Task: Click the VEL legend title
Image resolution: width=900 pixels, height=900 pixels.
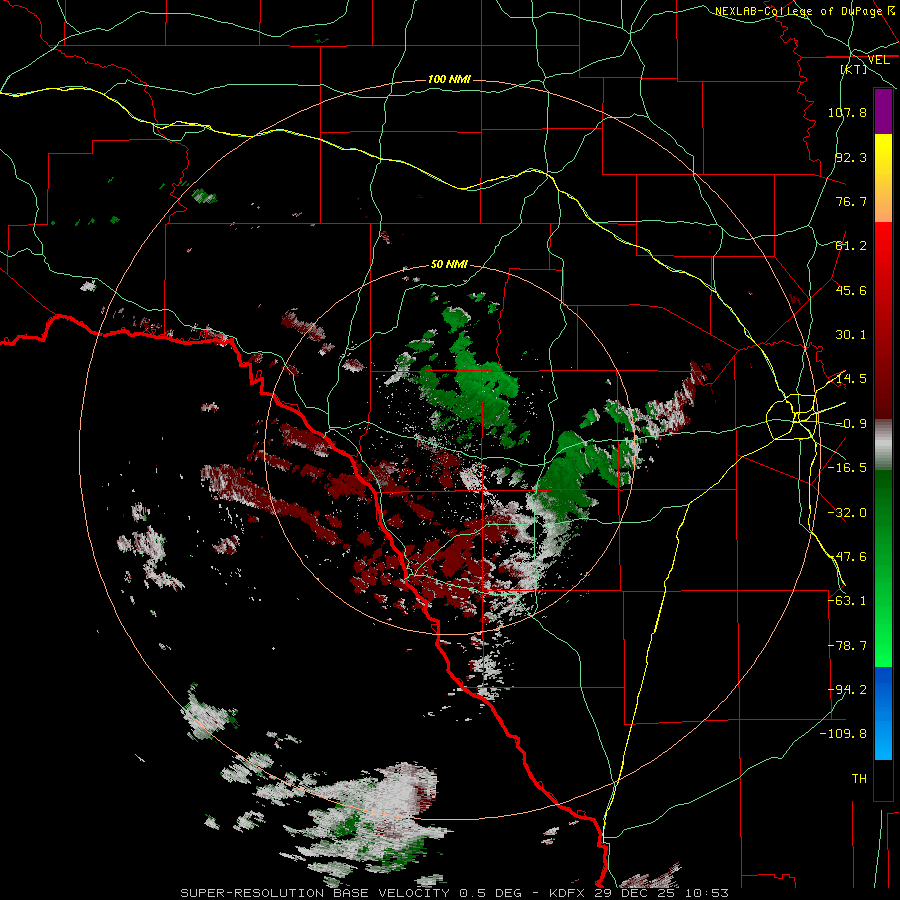Action: [x=878, y=60]
